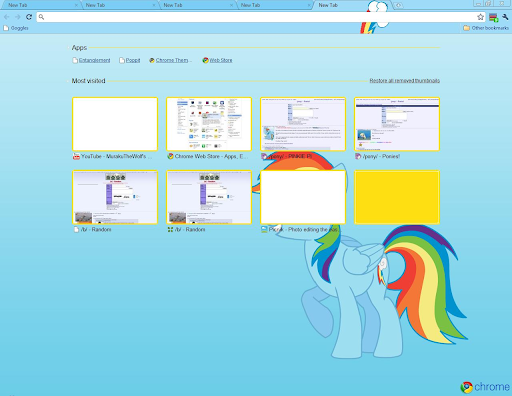The width and height of the screenshot is (512, 396).
Task: Click Restore all removed thumbnails
Action: tap(405, 81)
